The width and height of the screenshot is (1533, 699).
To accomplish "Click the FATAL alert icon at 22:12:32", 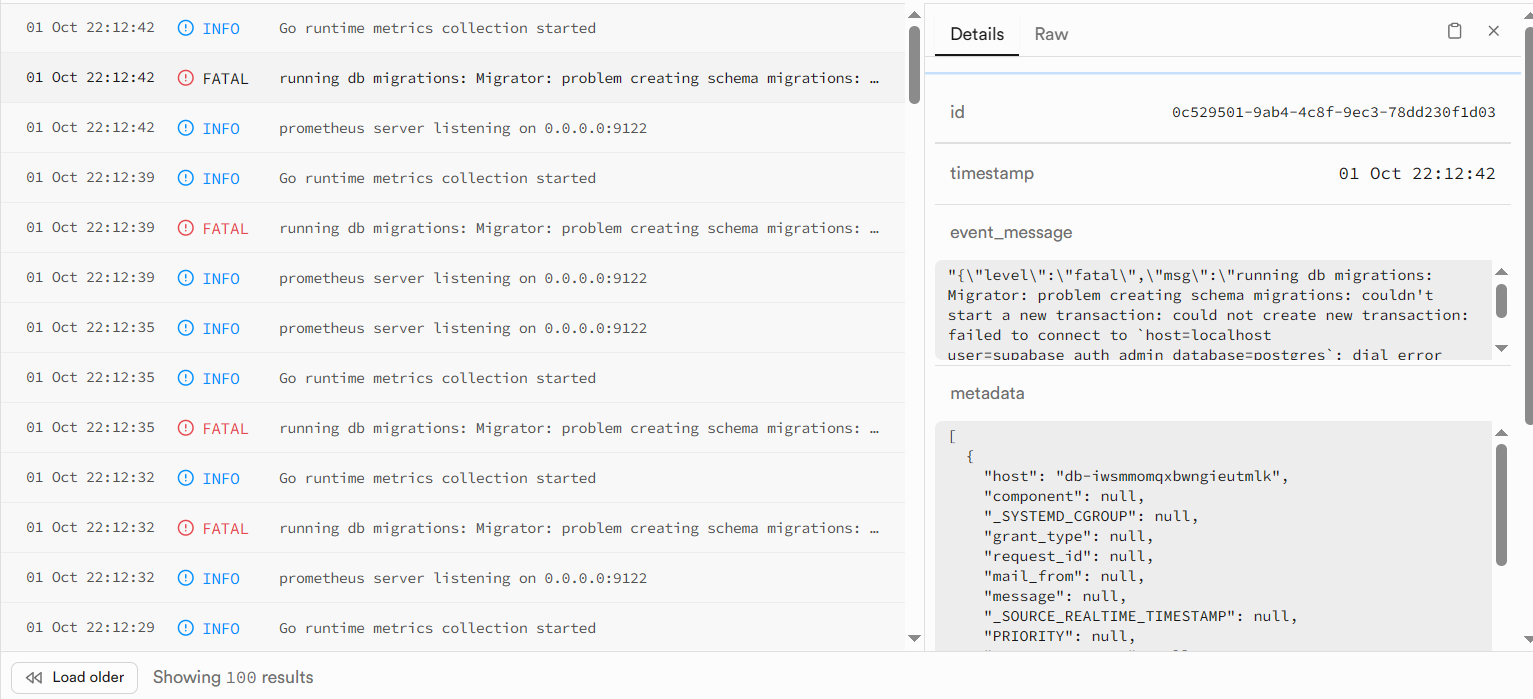I will tap(185, 528).
